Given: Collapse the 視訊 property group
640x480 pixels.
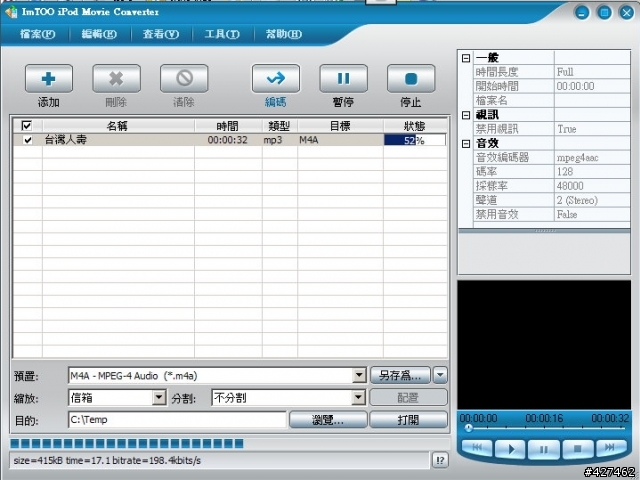Looking at the screenshot, I should [466, 115].
